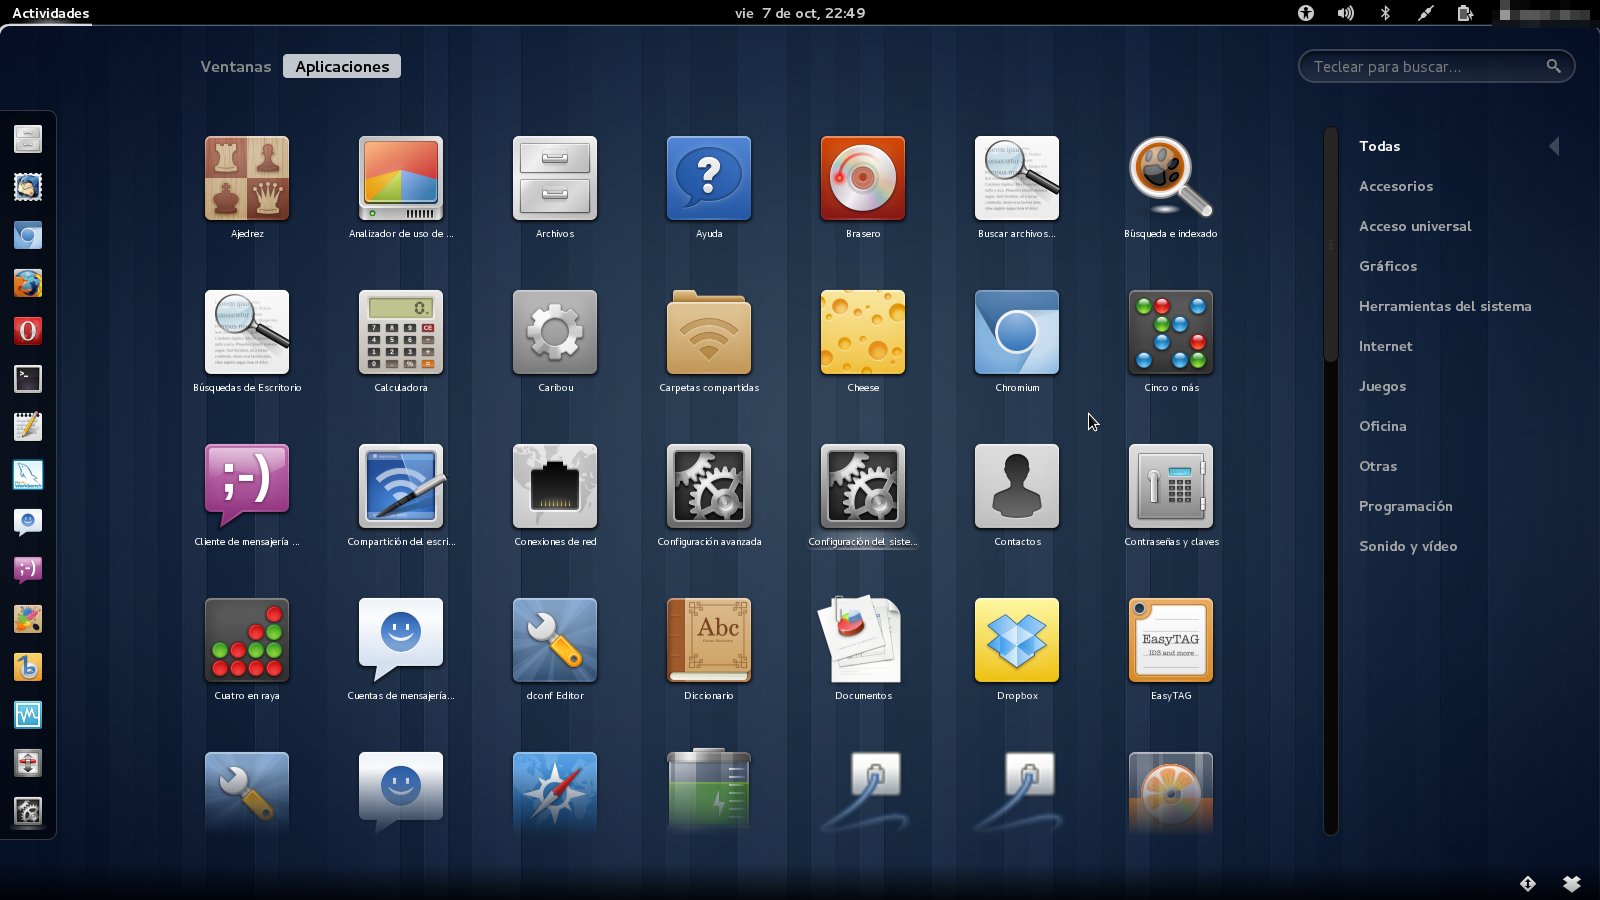1600x900 pixels.
Task: Click the Bluetooth icon in the top bar
Action: 1385,13
